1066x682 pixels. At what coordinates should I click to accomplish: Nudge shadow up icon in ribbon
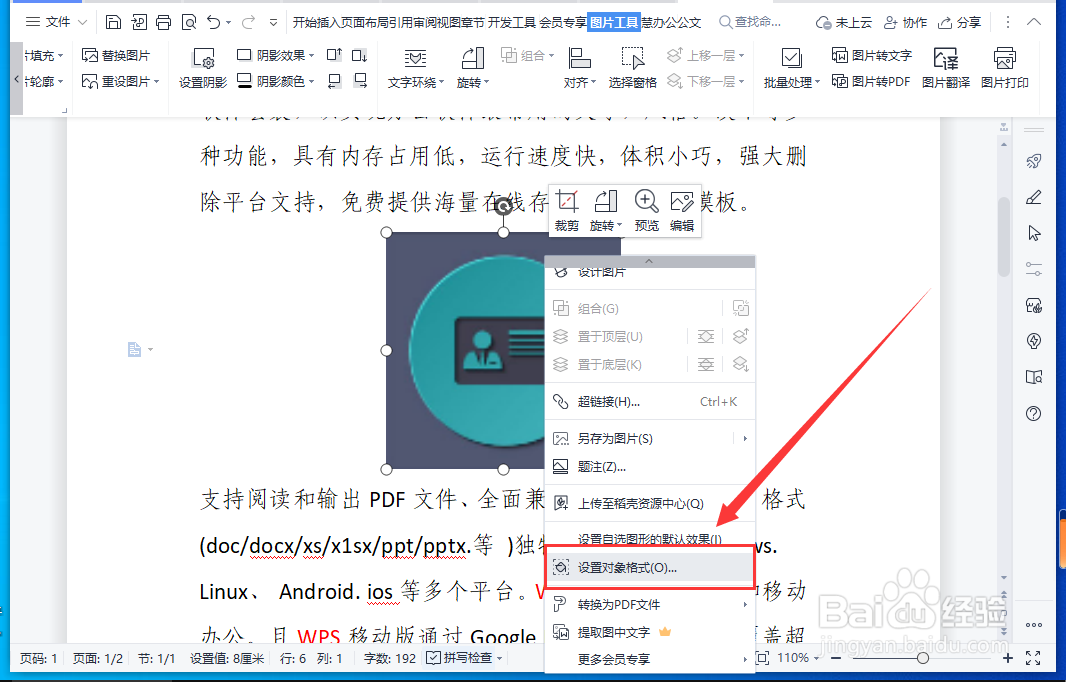click(x=333, y=55)
